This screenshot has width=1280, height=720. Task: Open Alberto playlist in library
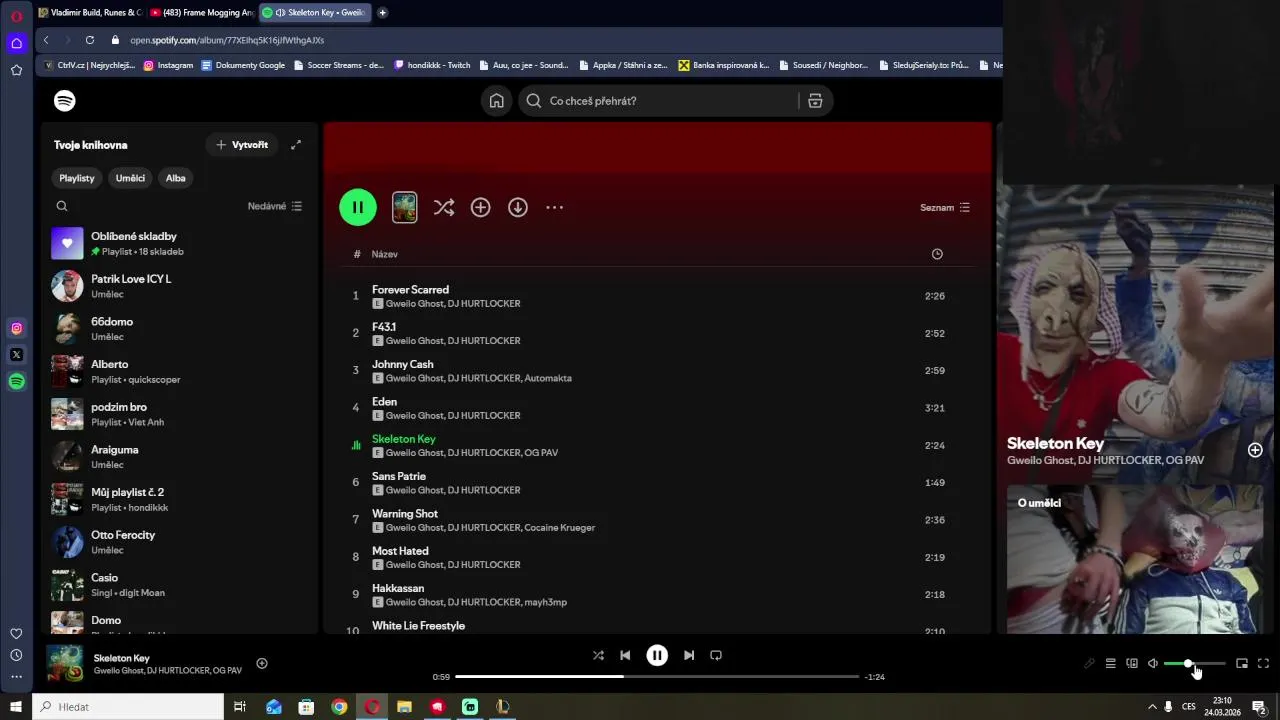180,371
